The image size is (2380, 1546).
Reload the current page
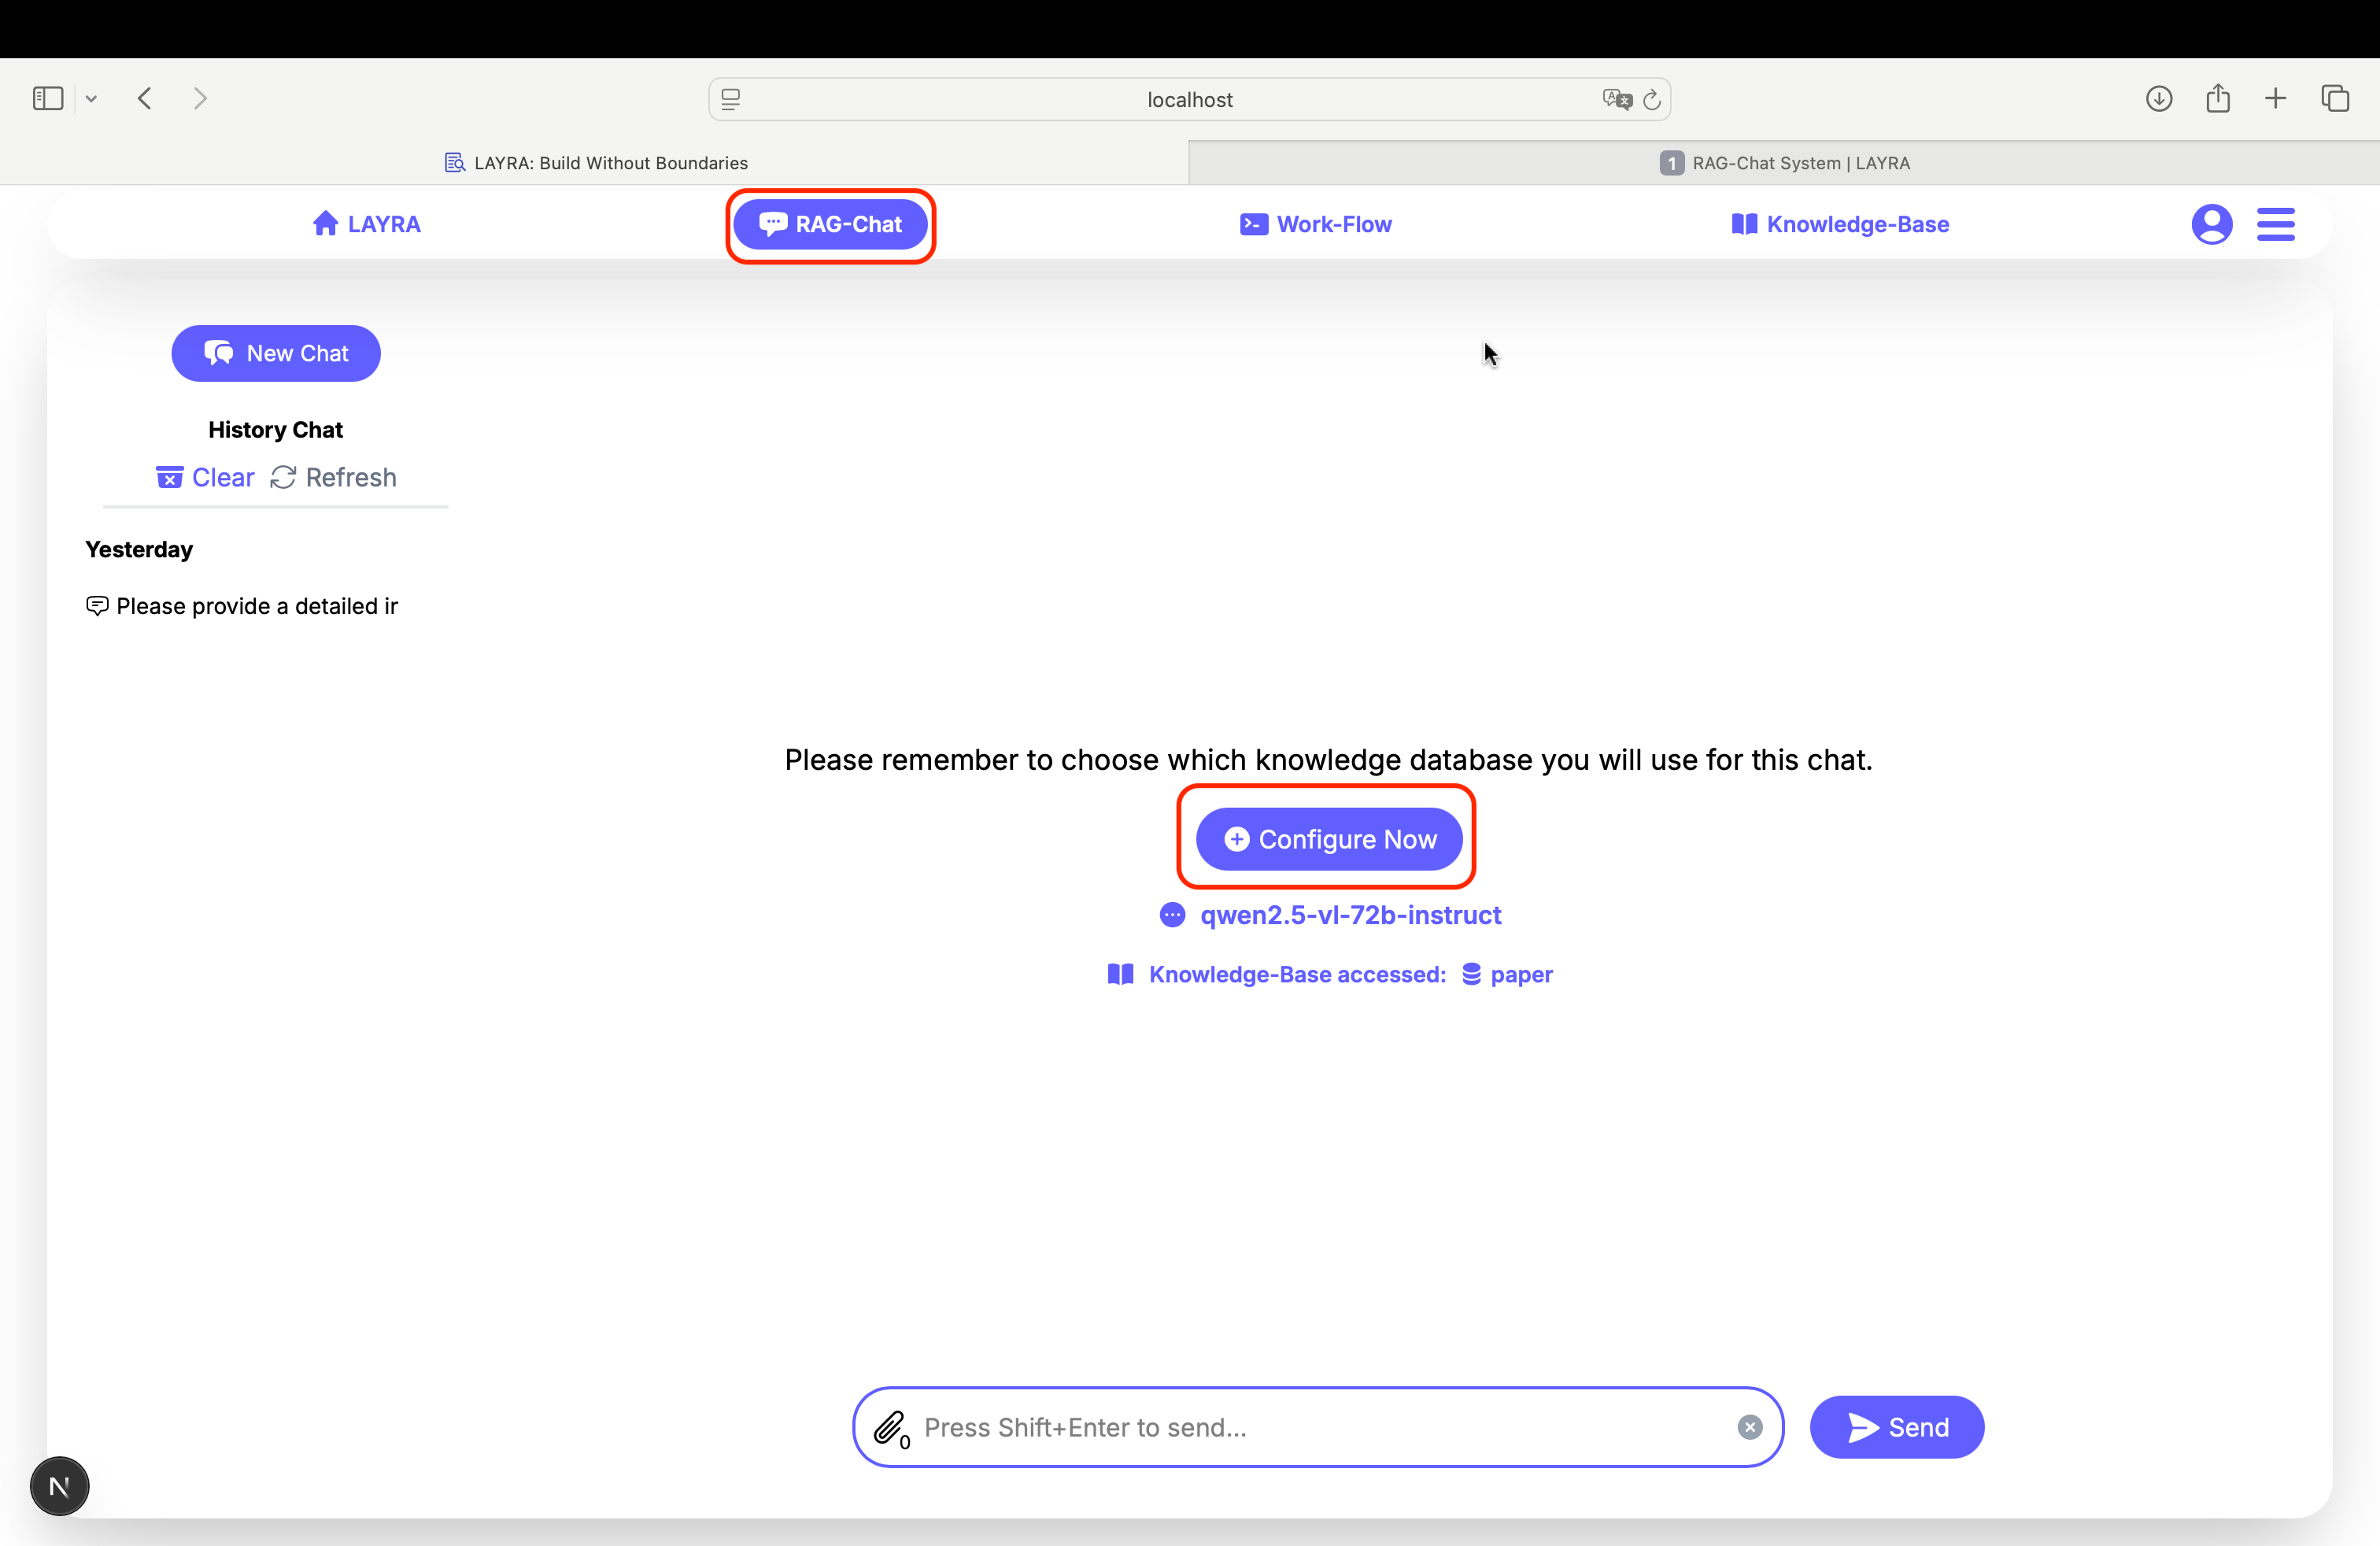pos(1652,99)
